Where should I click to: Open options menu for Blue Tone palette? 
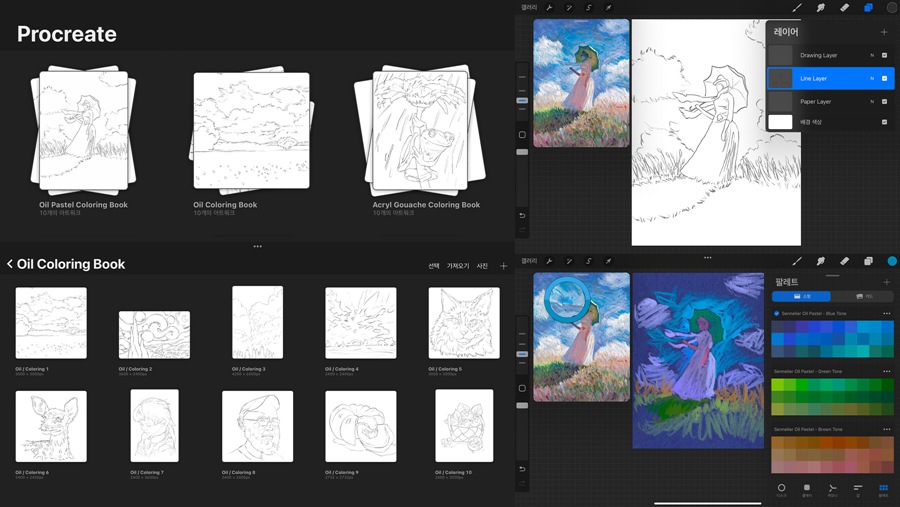click(x=886, y=314)
